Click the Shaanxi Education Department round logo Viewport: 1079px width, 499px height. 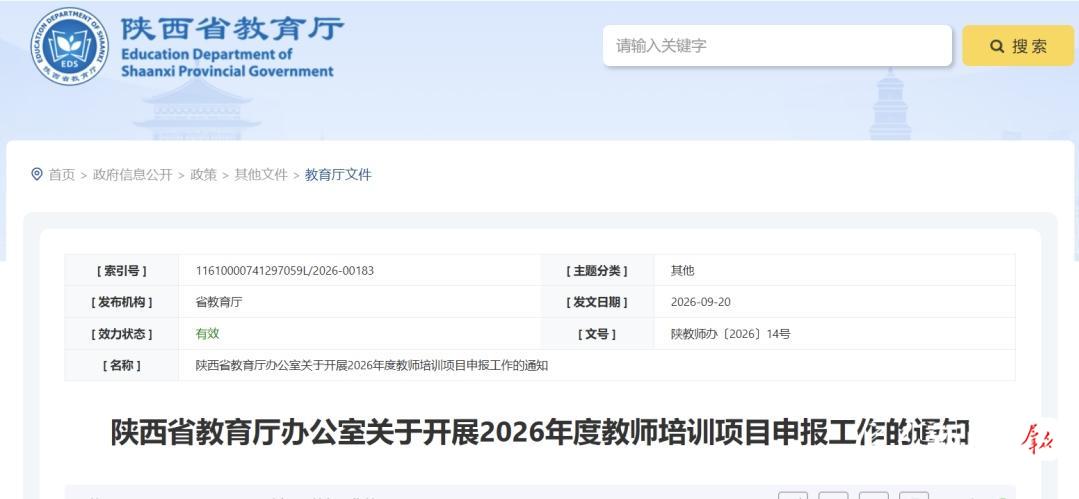pos(70,46)
